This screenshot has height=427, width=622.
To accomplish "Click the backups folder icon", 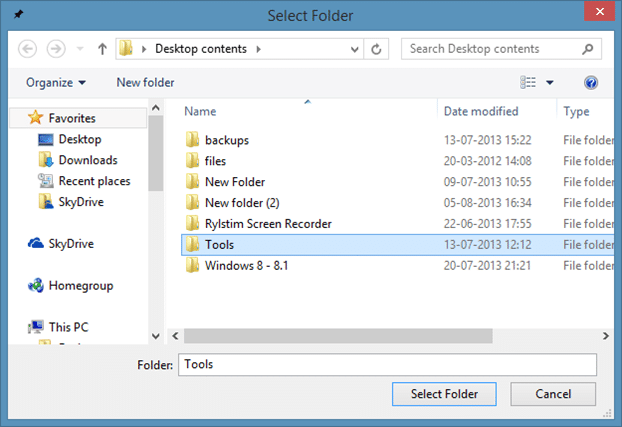I will coord(192,140).
